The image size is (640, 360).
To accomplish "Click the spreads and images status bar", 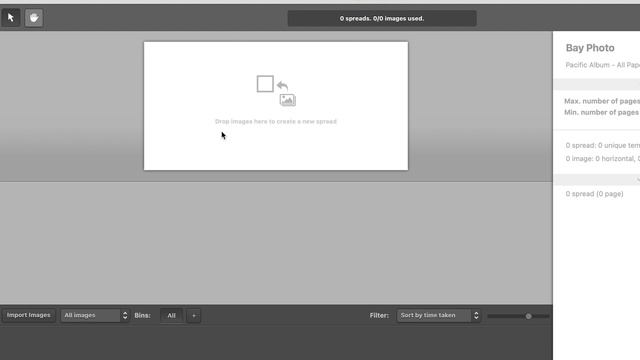I will [x=382, y=18].
